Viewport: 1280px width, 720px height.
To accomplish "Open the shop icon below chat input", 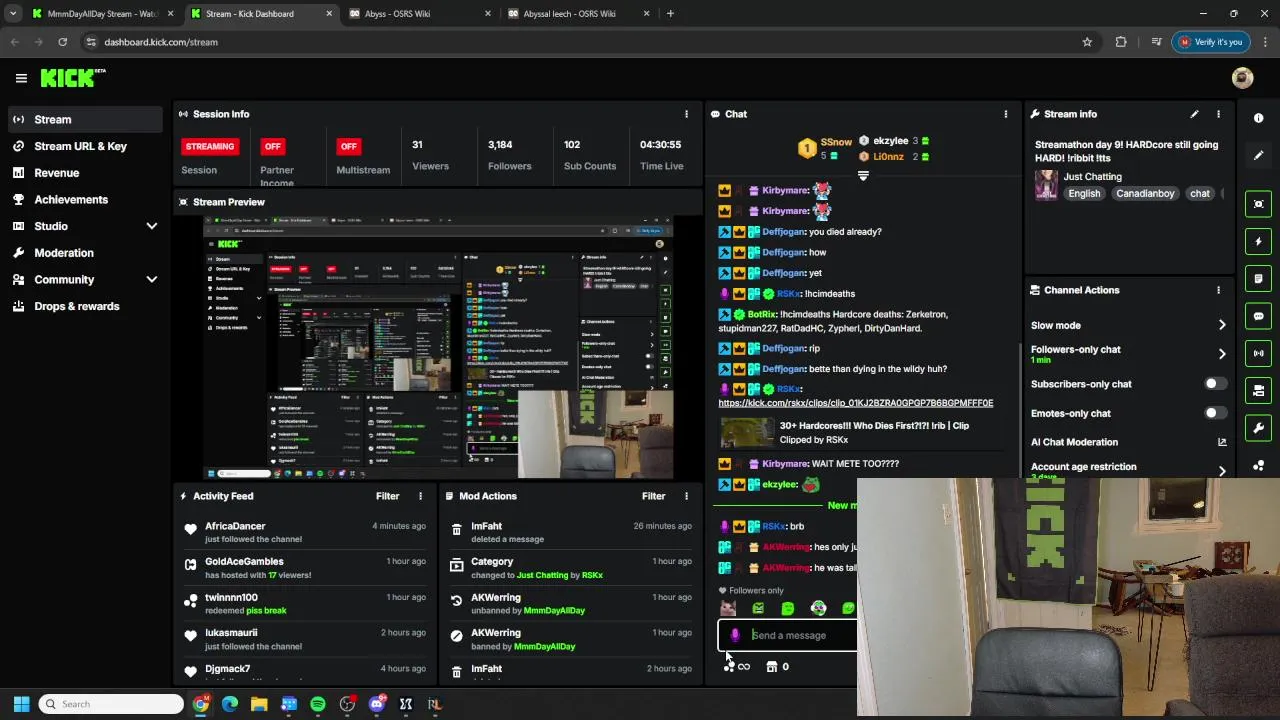I will point(771,667).
